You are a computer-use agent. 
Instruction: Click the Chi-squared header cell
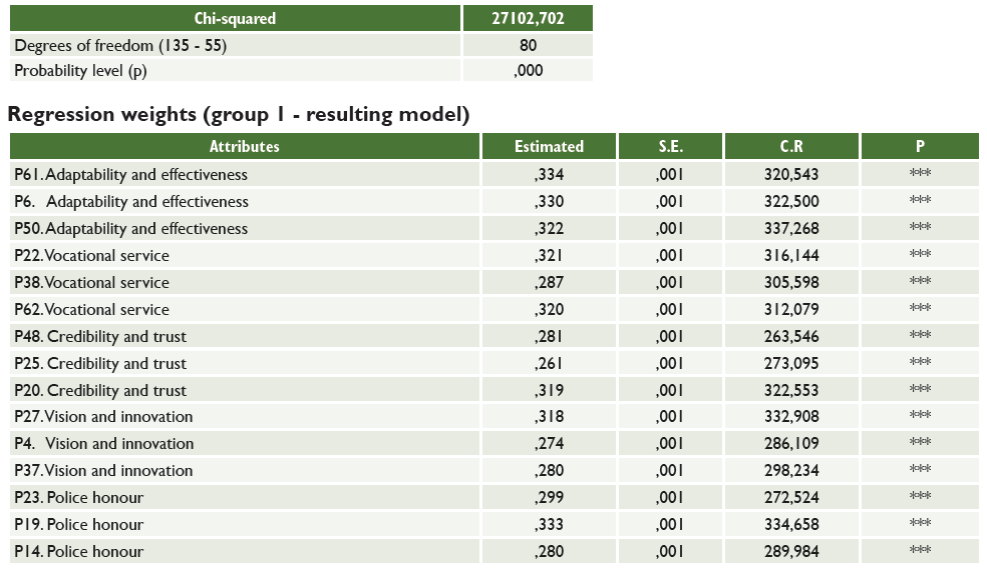[x=235, y=18]
